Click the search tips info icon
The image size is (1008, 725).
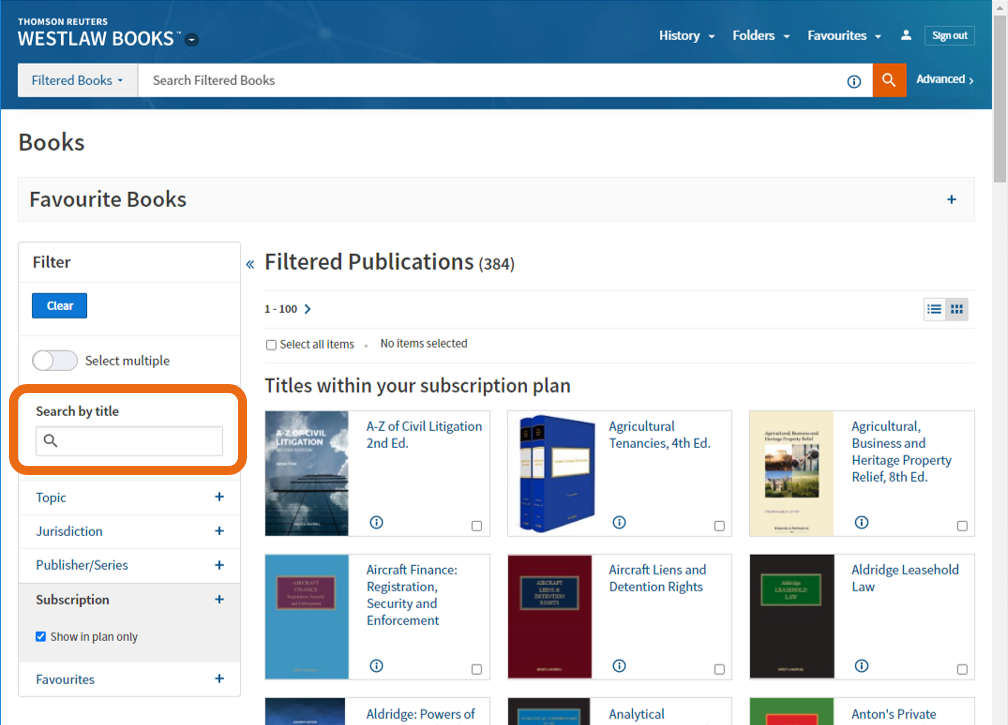[x=854, y=81]
